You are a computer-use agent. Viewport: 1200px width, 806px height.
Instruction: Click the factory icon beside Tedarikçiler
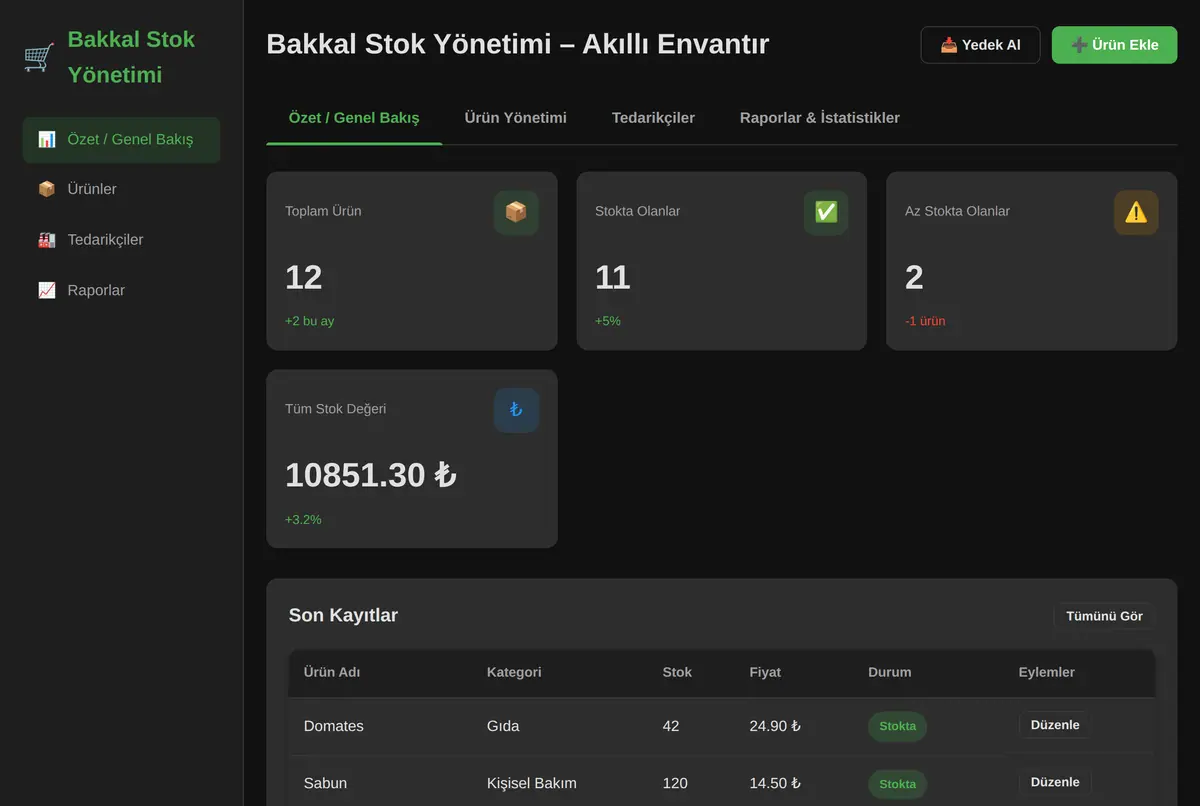[x=47, y=240]
